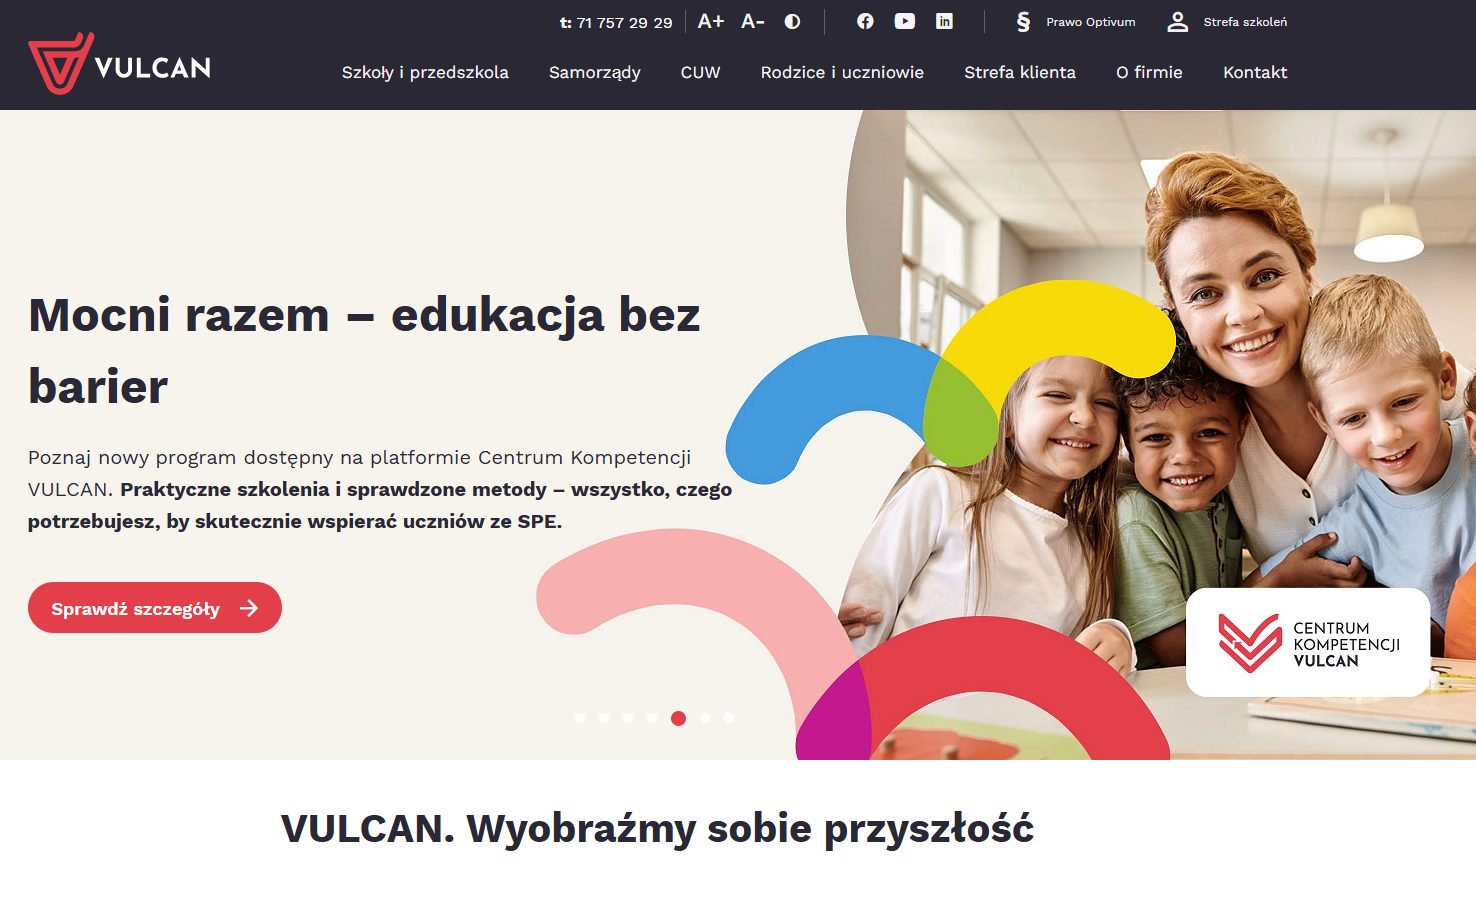
Task: Expand the Szkoły i przedszkola menu
Action: (425, 72)
